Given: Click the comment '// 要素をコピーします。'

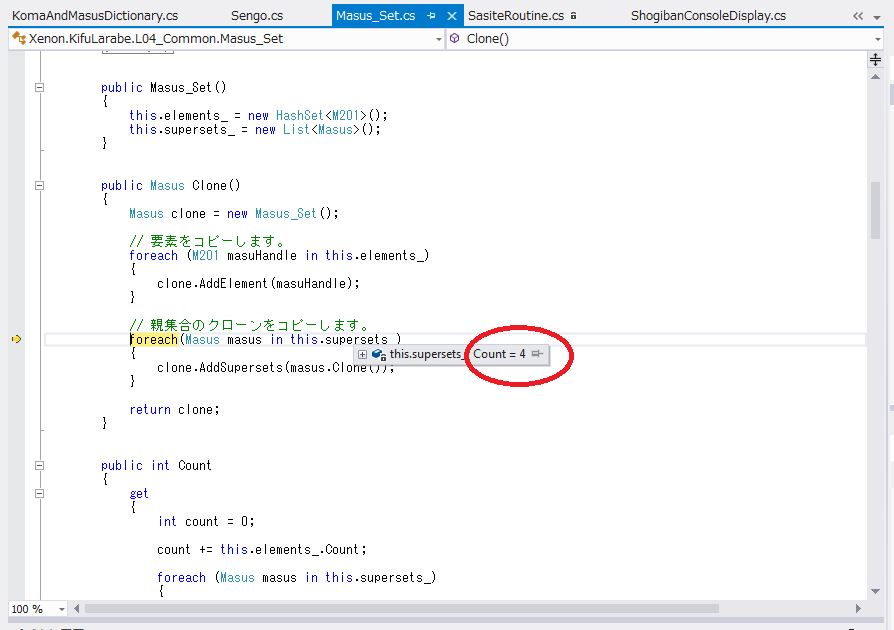Looking at the screenshot, I should pos(207,241).
